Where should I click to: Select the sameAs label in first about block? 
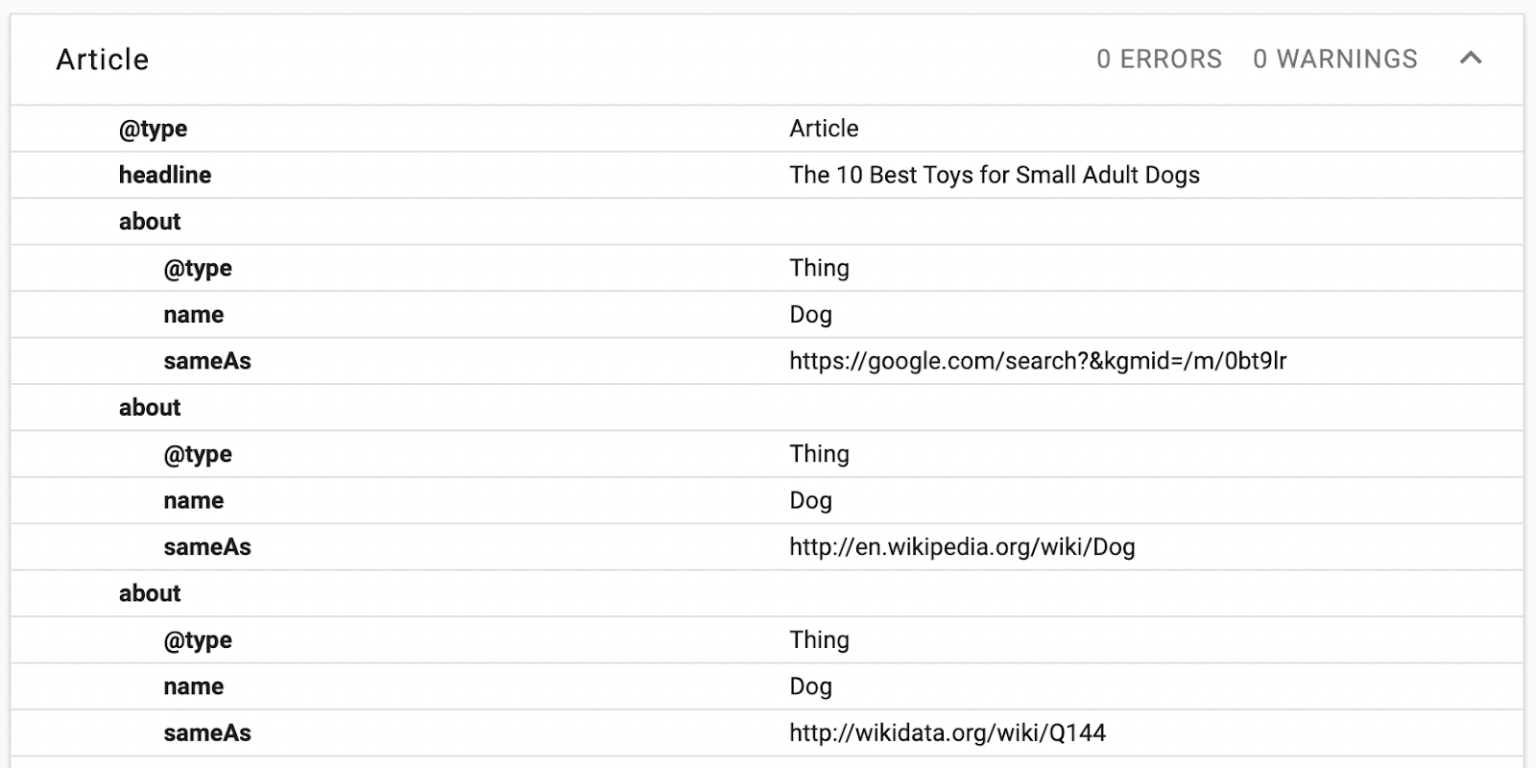click(x=208, y=360)
